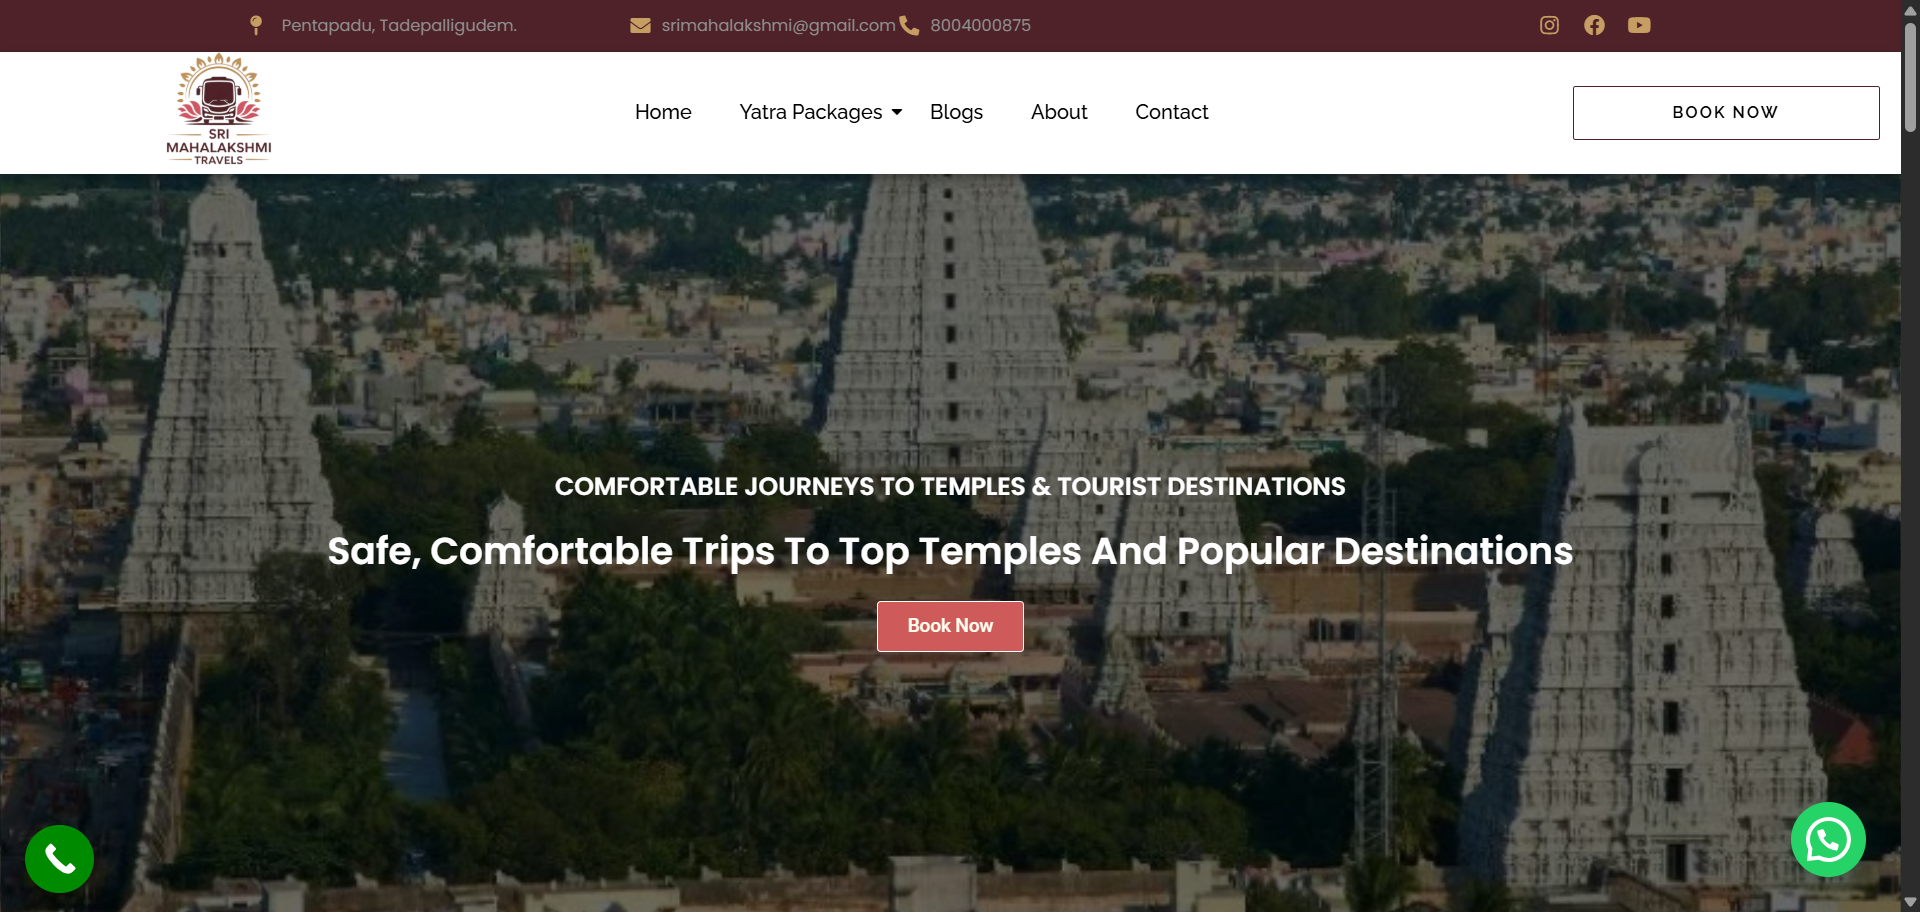Click the phone handset icon in top bar
The height and width of the screenshot is (912, 1920).
click(x=909, y=25)
